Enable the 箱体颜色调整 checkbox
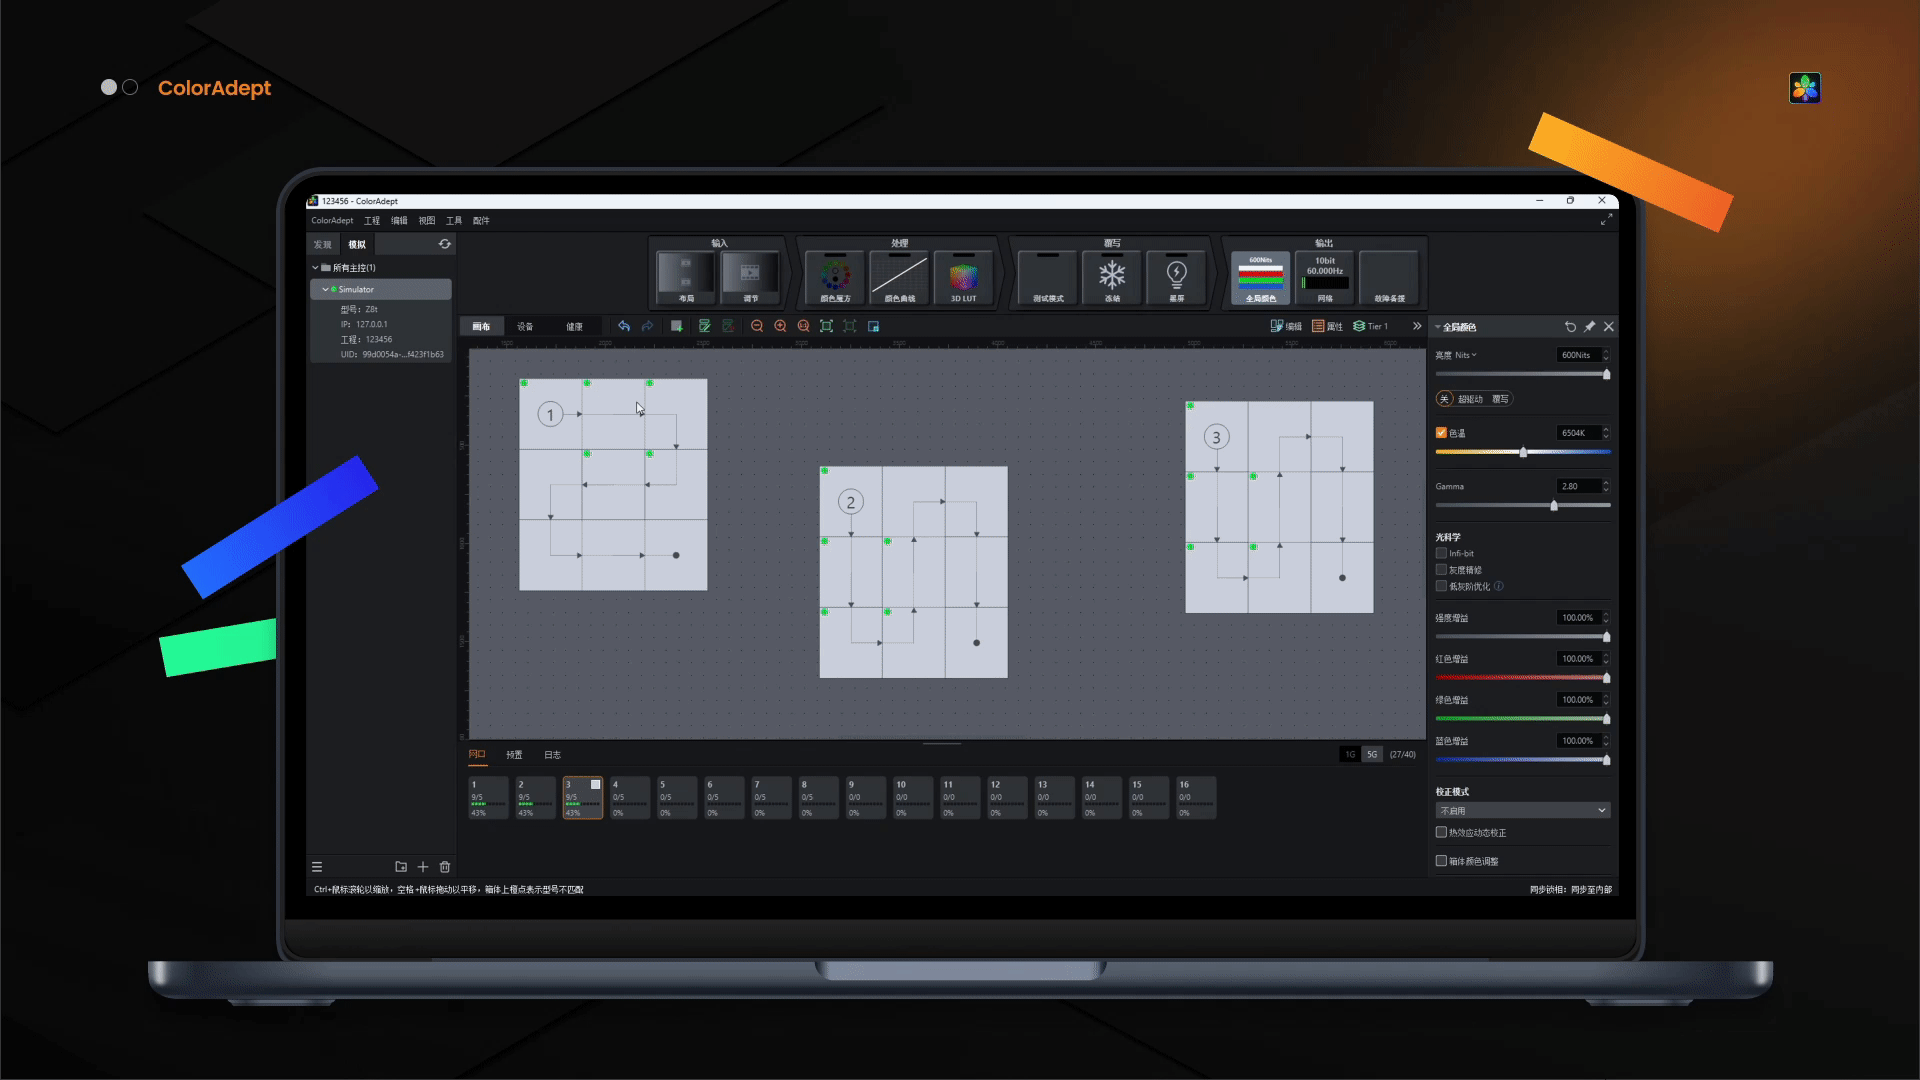Viewport: 1920px width, 1080px height. 1441,861
